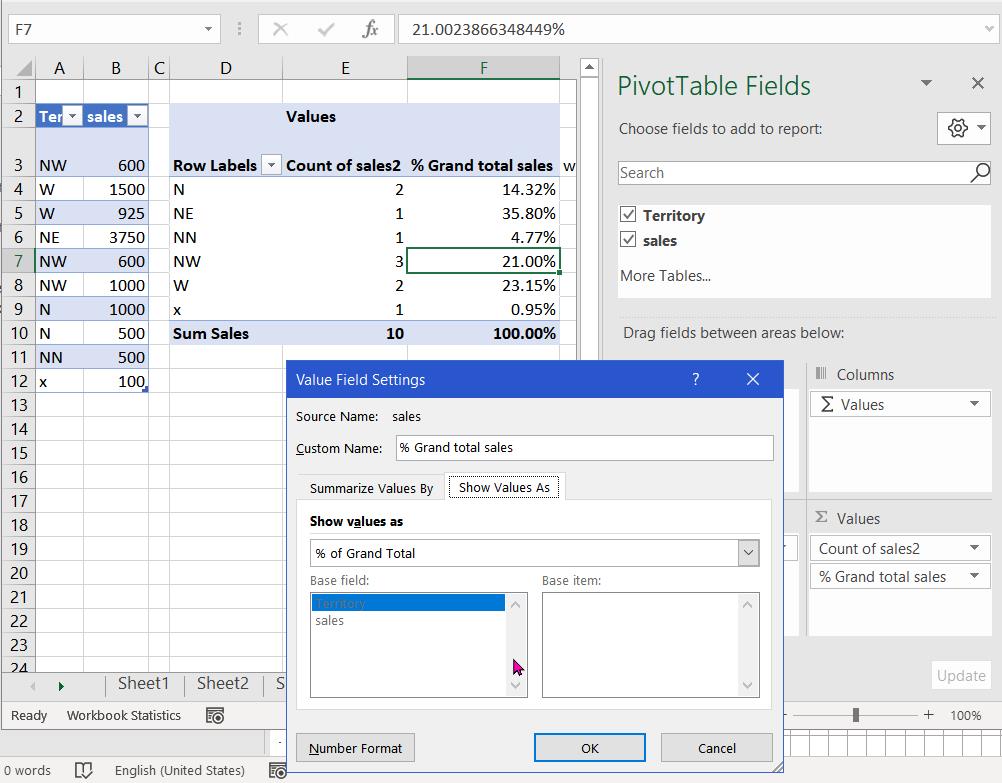Viewport: 1002px width, 783px height.
Task: Toggle the sales field checkbox
Action: click(628, 239)
